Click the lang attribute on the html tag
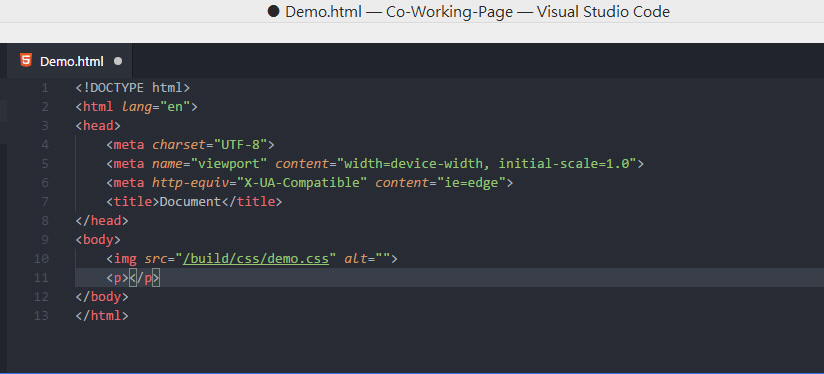Image resolution: width=824 pixels, height=374 pixels. coord(137,107)
